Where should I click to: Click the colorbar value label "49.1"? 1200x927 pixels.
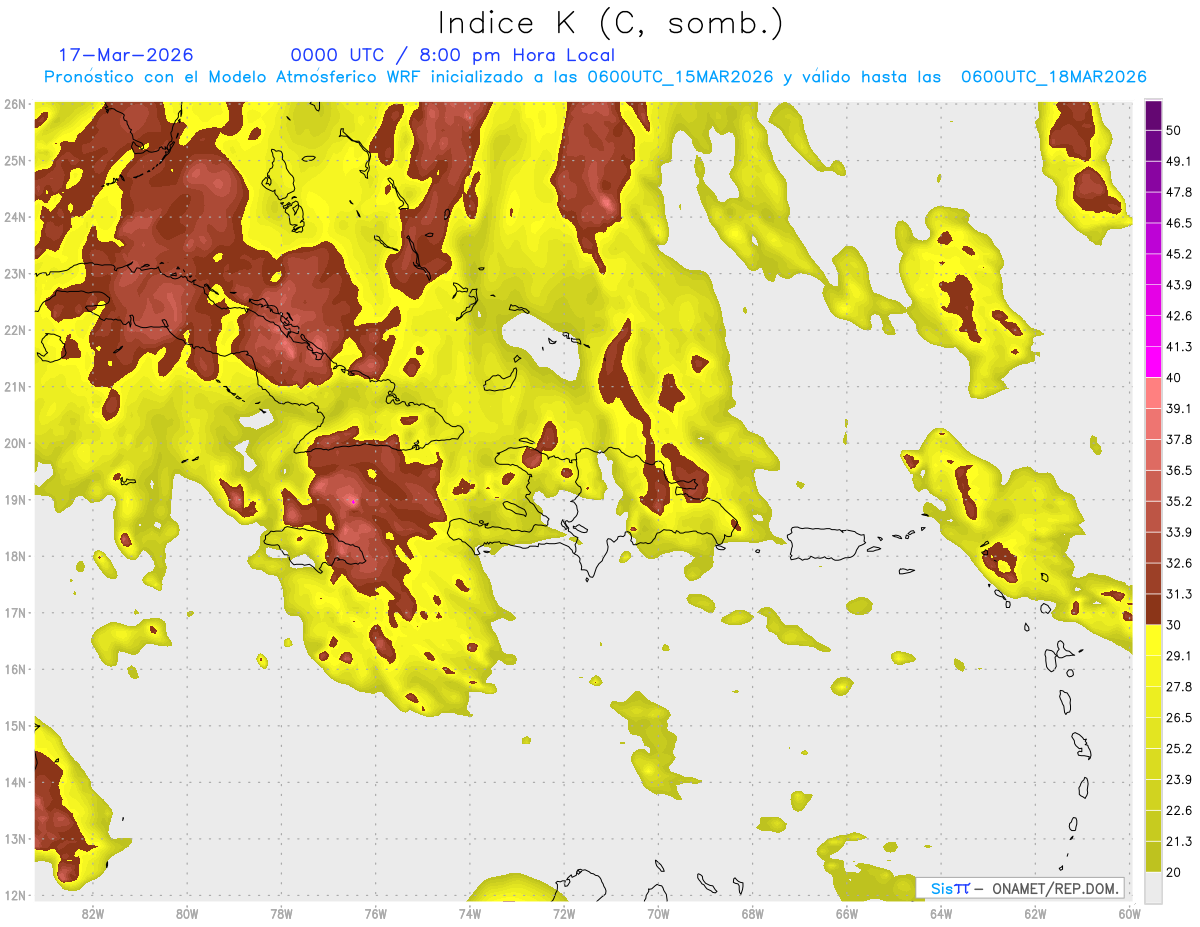[1178, 162]
